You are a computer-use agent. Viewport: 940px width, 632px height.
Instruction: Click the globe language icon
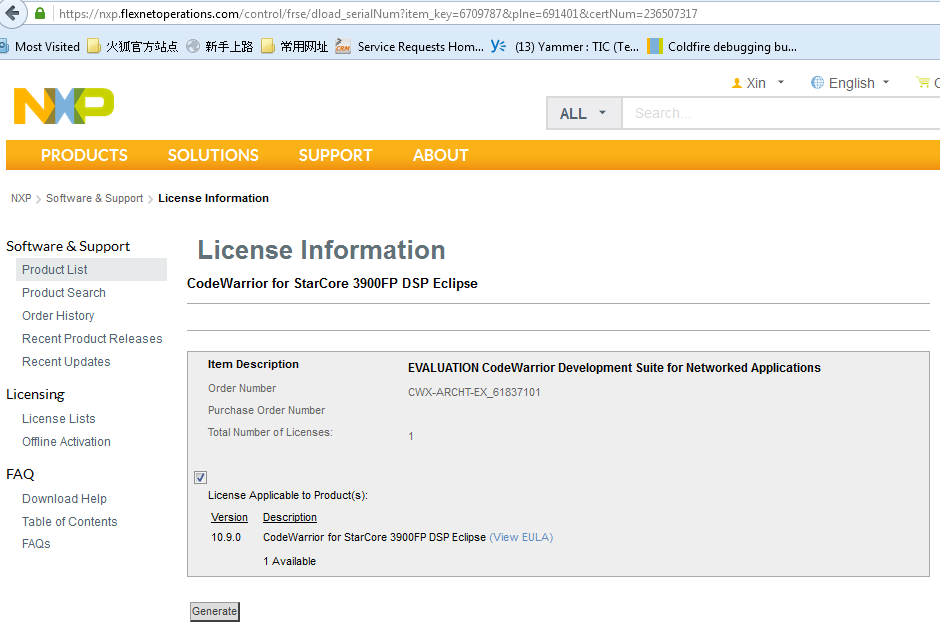pos(817,83)
